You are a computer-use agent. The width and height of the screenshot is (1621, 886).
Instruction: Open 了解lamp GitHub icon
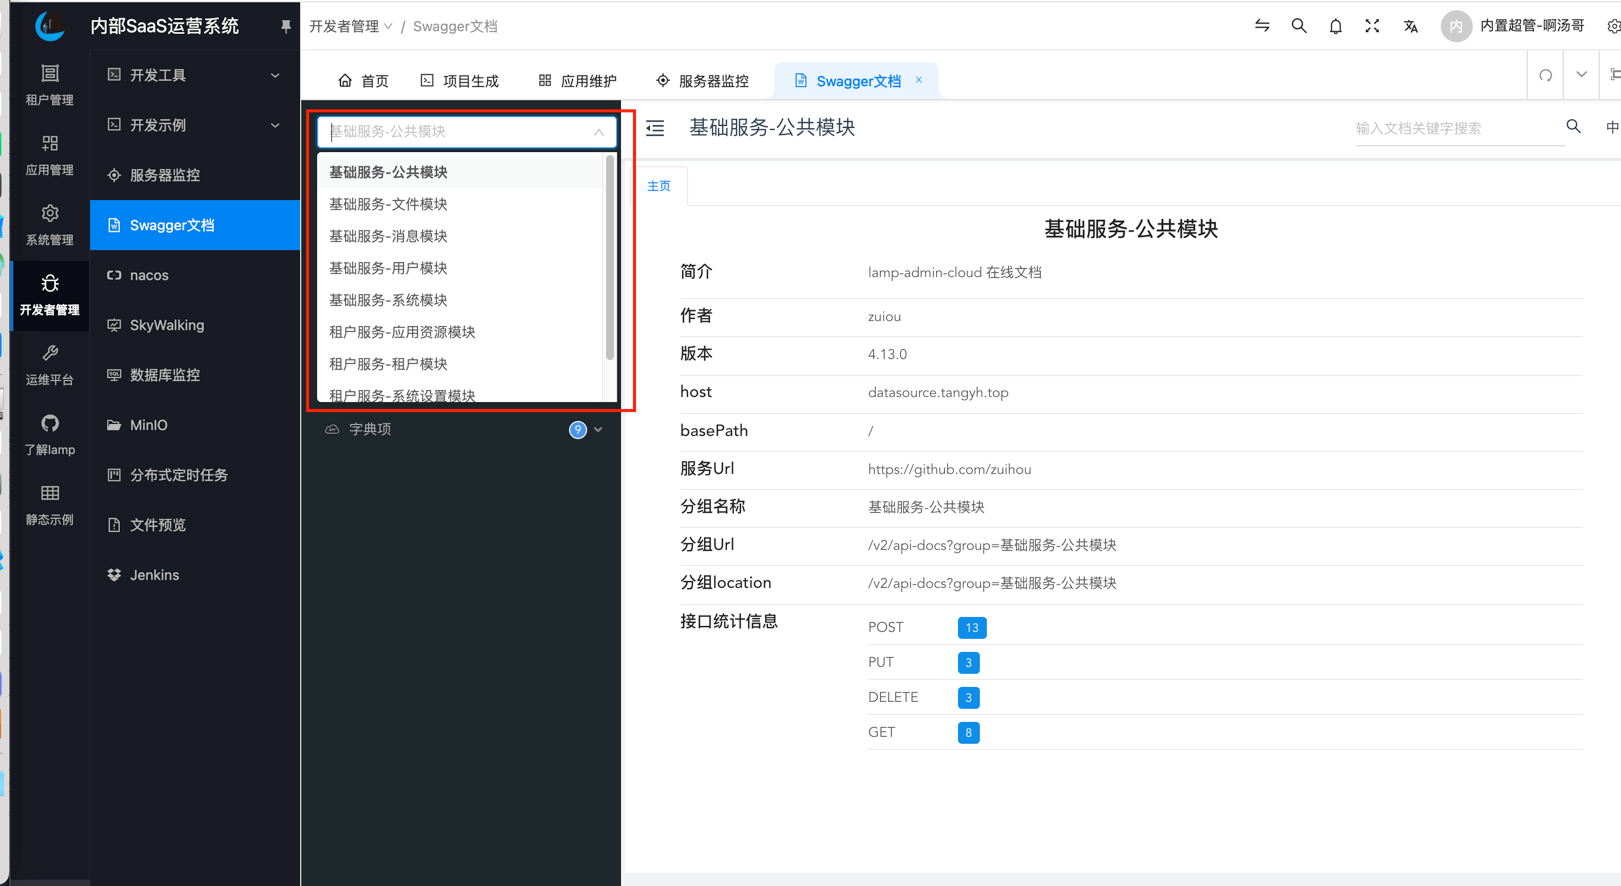pyautogui.click(x=49, y=434)
